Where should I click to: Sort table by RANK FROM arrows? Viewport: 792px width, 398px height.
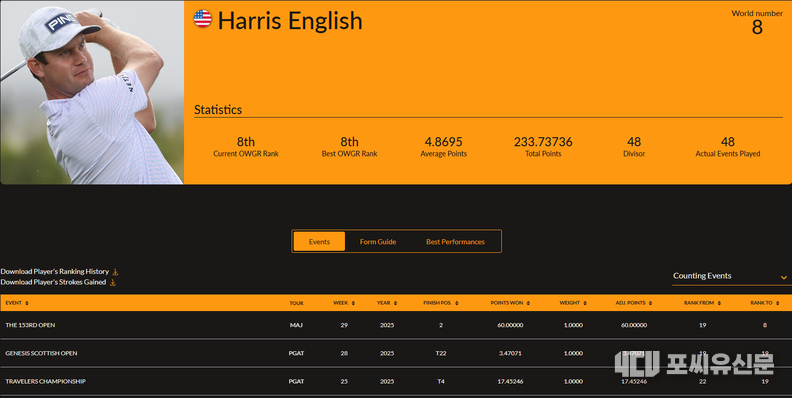(719, 303)
